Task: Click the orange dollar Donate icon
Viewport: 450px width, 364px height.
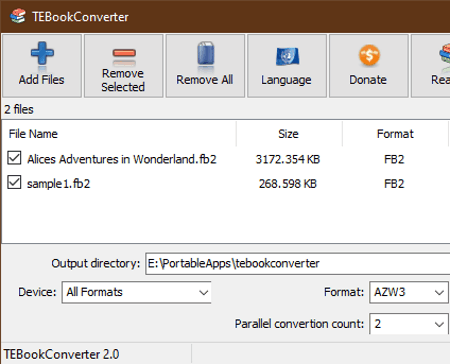Action: click(x=369, y=55)
